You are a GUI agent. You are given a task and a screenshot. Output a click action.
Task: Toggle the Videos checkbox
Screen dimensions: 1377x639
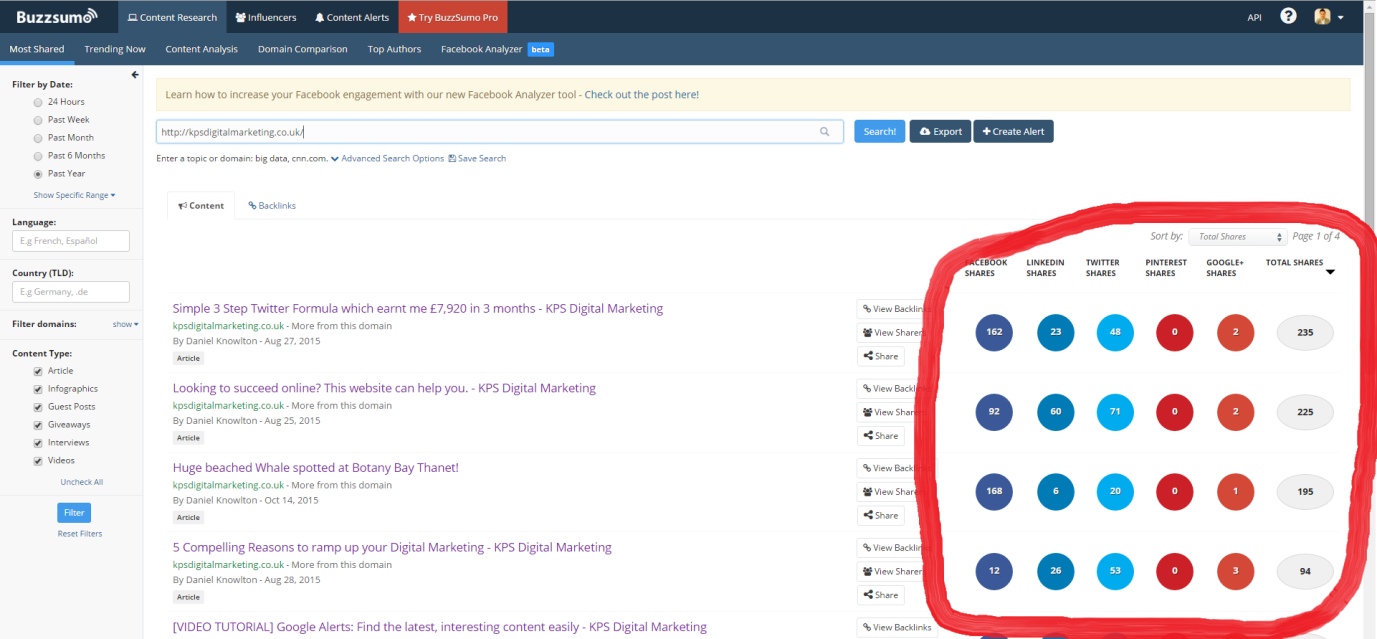tap(39, 461)
